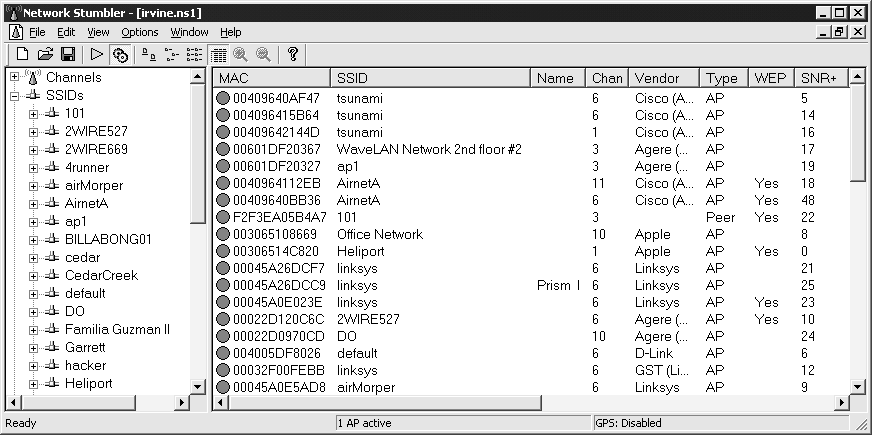Image resolution: width=872 pixels, height=435 pixels.
Task: Sort by the WEP column header
Action: tap(770, 78)
